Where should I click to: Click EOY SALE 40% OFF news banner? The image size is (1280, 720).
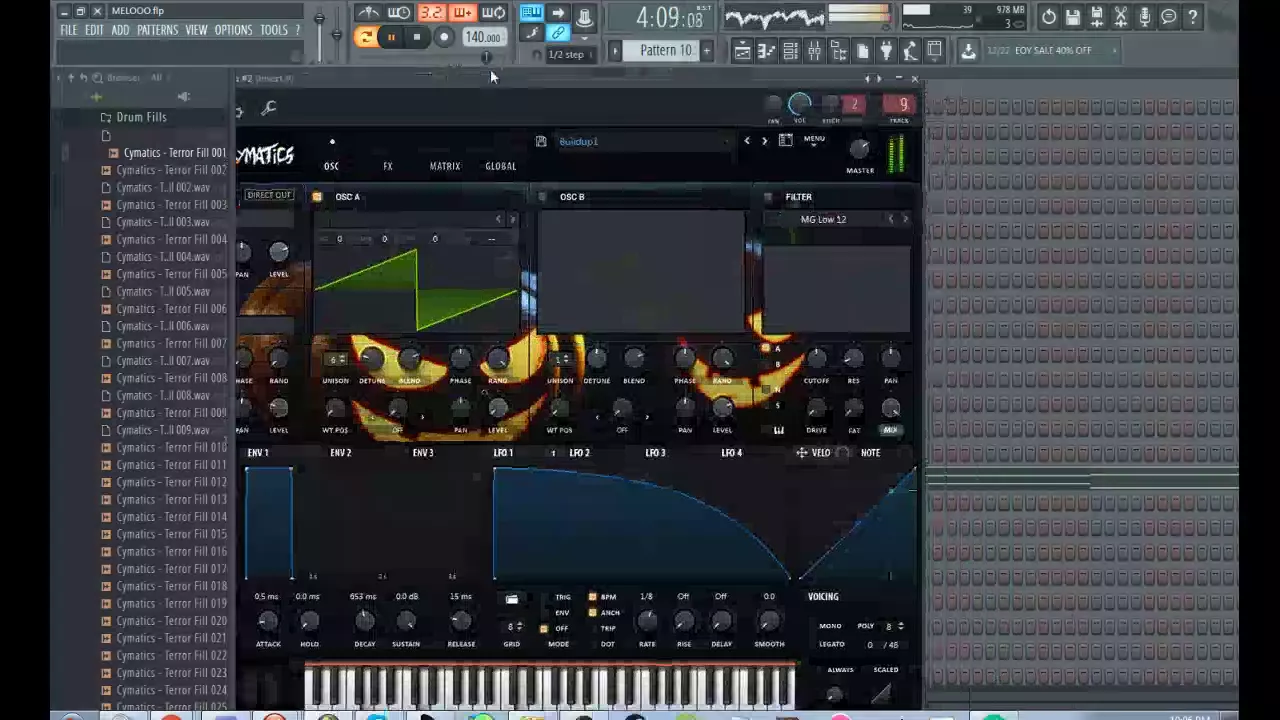[1051, 51]
